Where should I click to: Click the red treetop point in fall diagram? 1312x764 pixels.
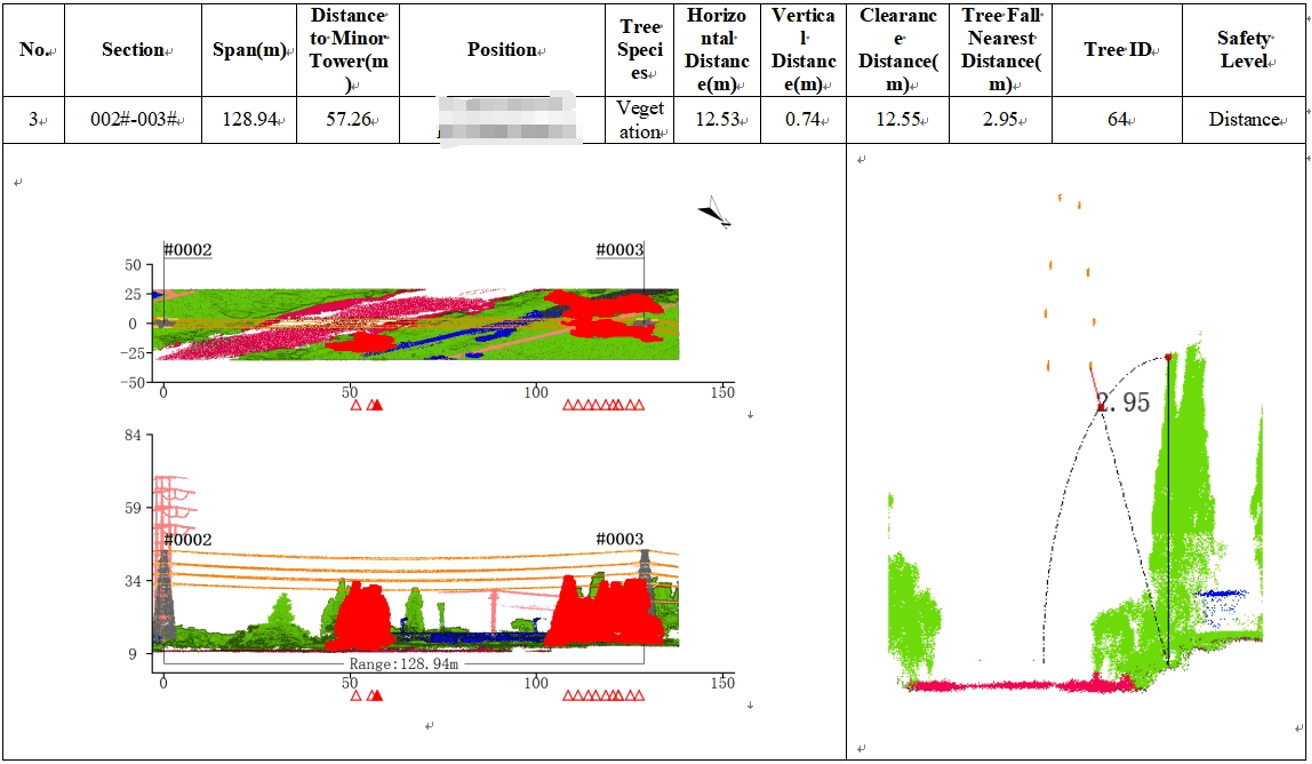(1168, 357)
